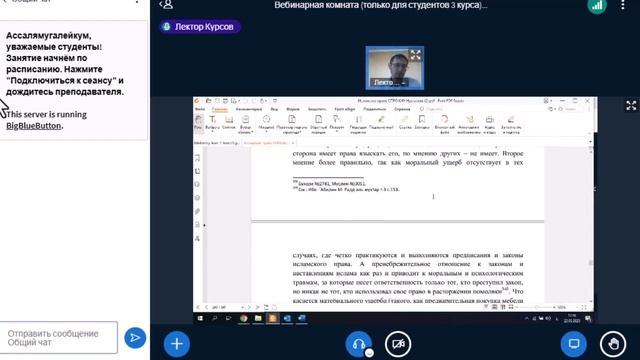
Task: Open File Explorer from the taskbar
Action: click(258, 318)
